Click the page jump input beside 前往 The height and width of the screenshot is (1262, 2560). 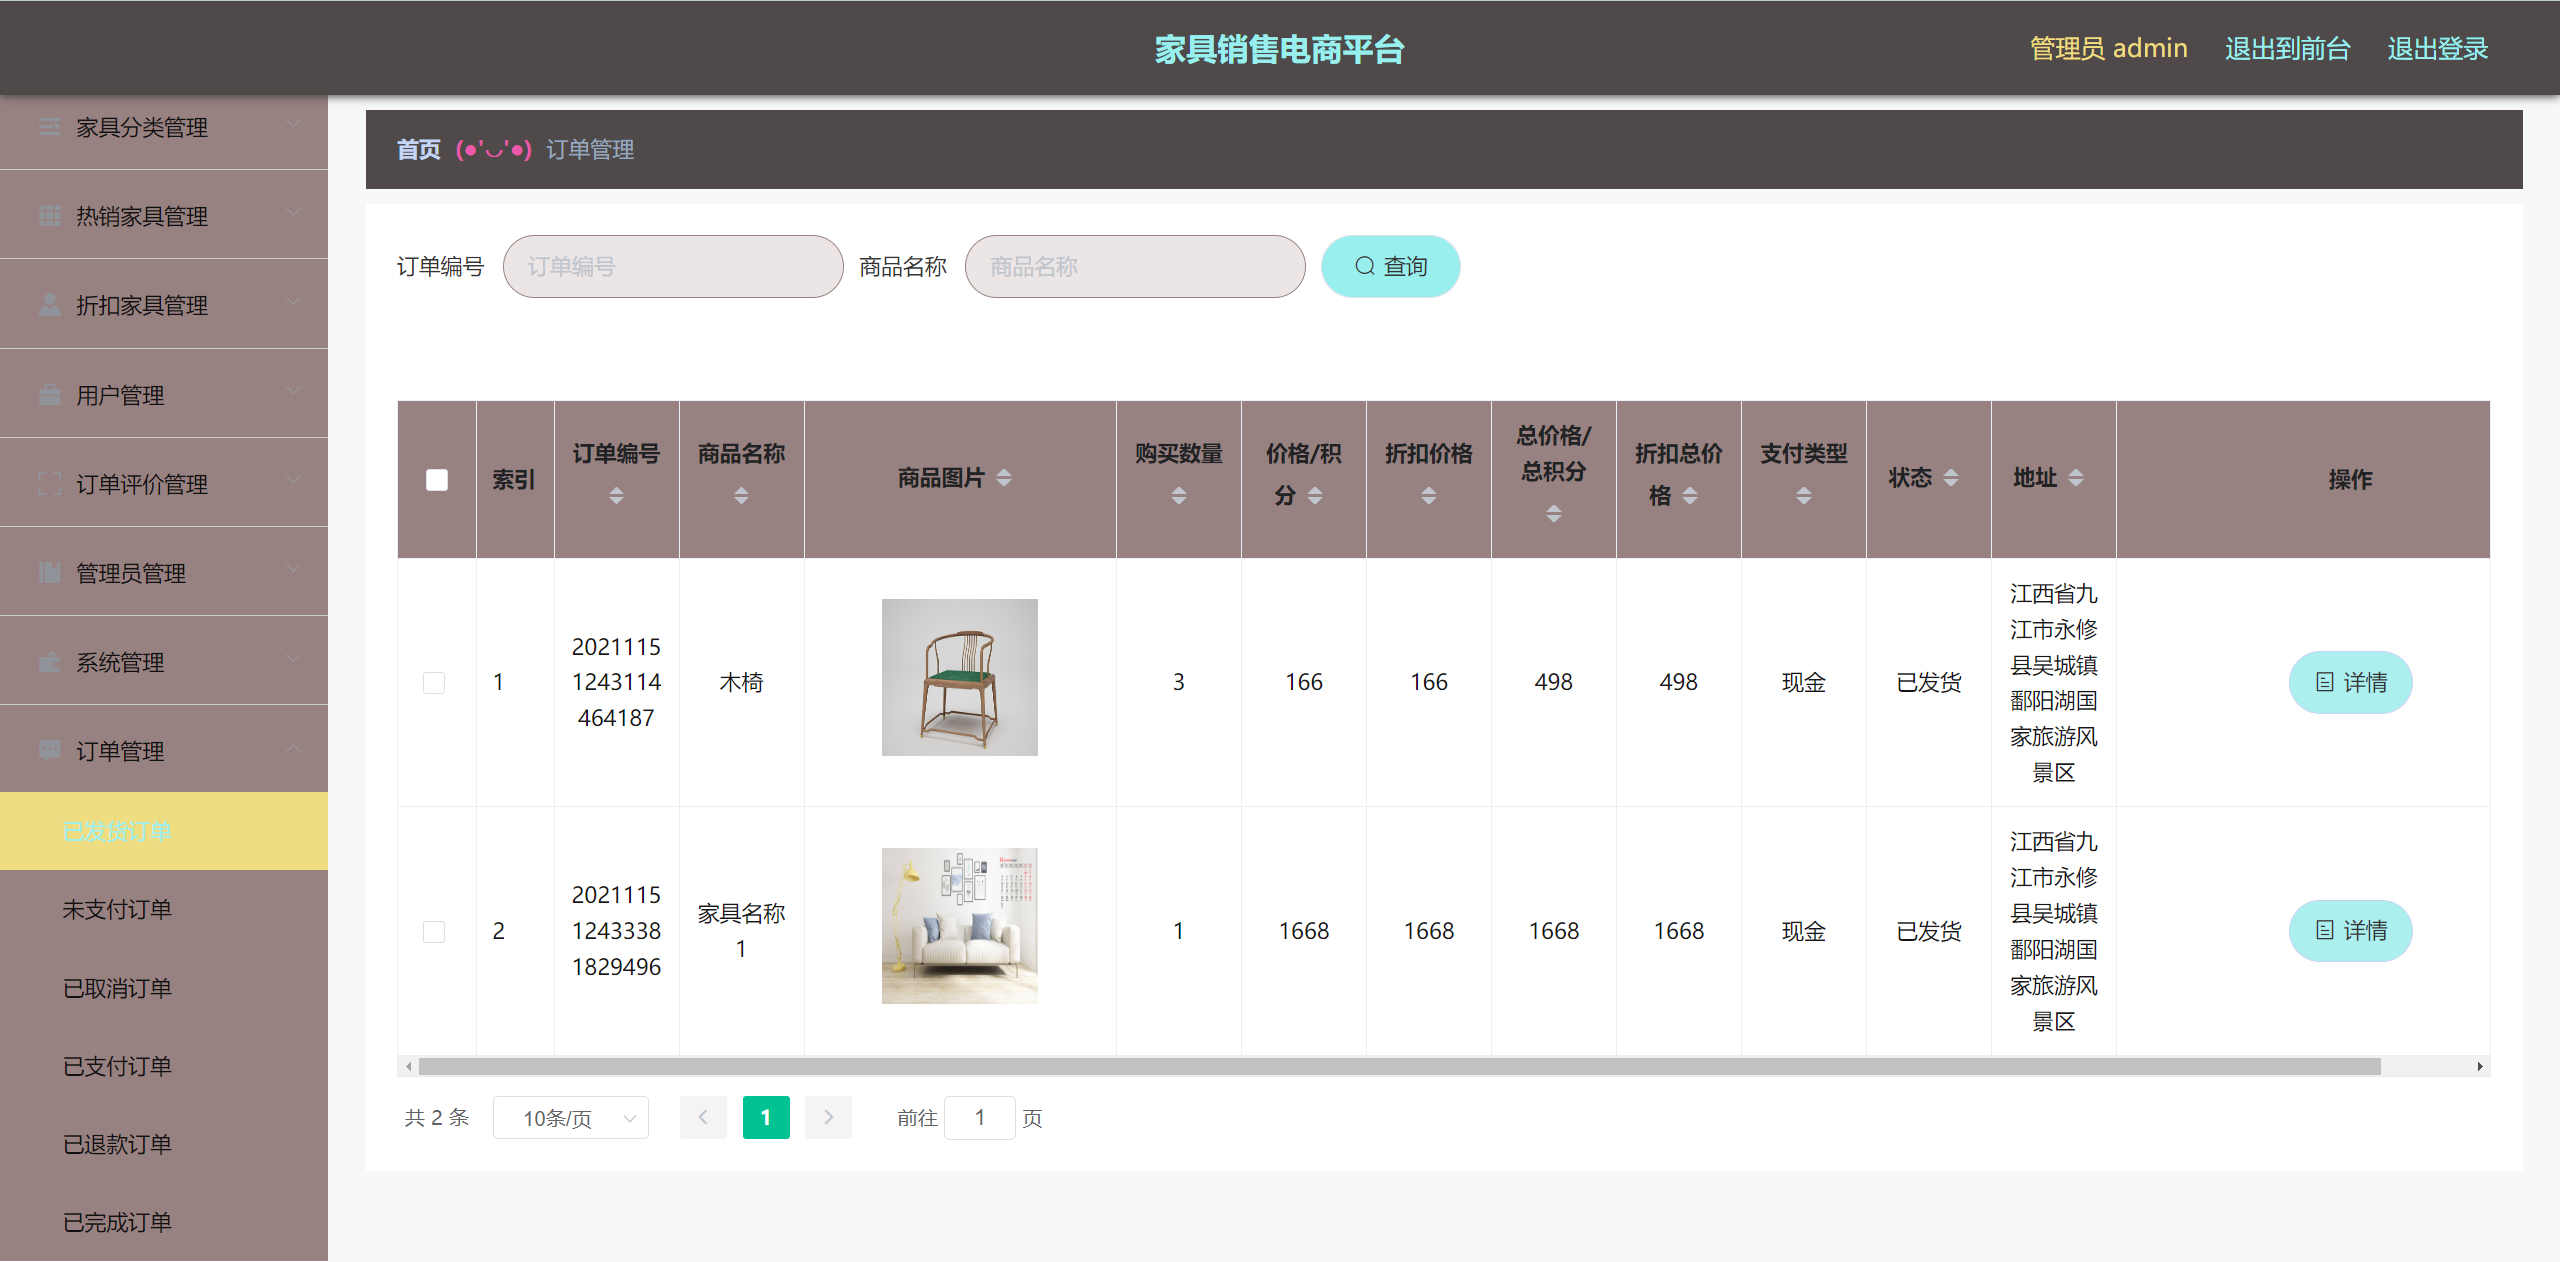pos(980,1117)
